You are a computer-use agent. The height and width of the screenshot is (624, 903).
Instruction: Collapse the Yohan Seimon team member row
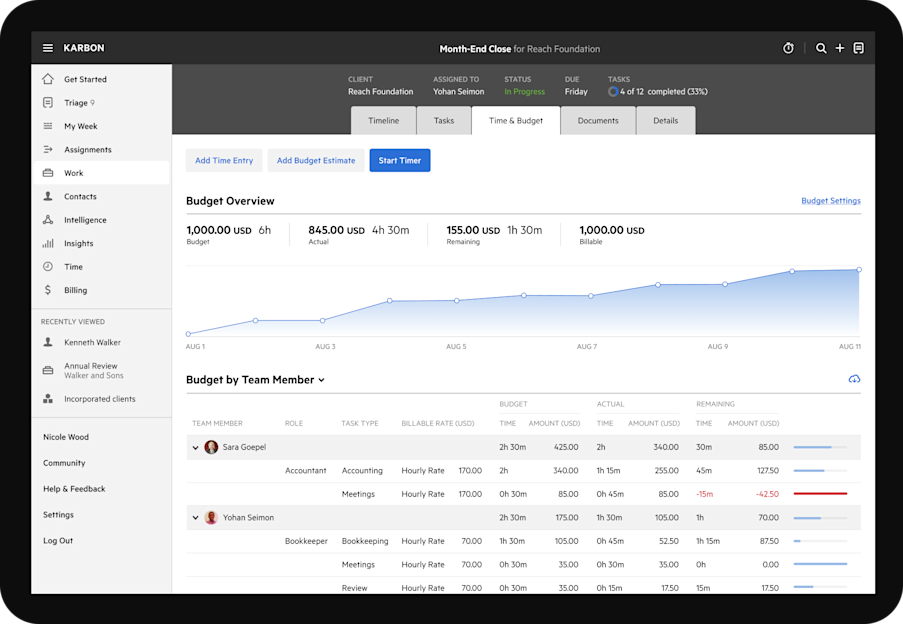pos(195,517)
